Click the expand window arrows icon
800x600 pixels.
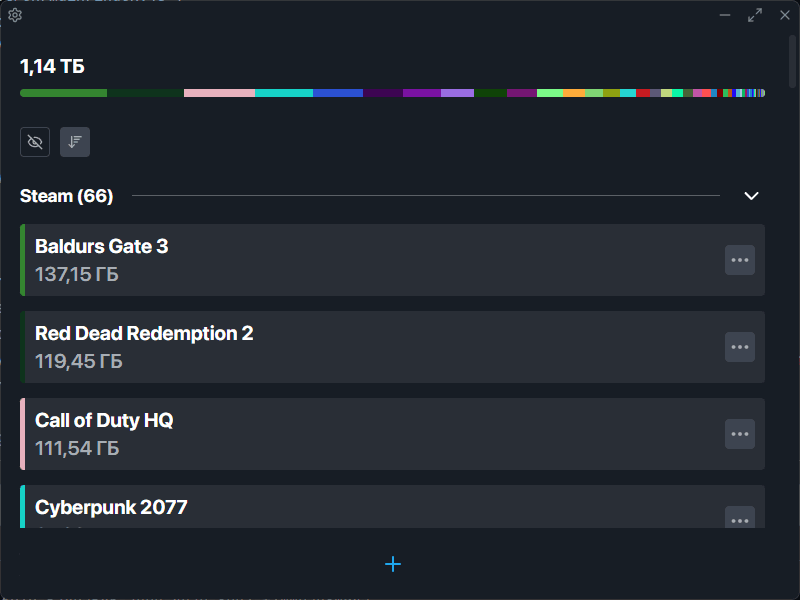point(754,15)
